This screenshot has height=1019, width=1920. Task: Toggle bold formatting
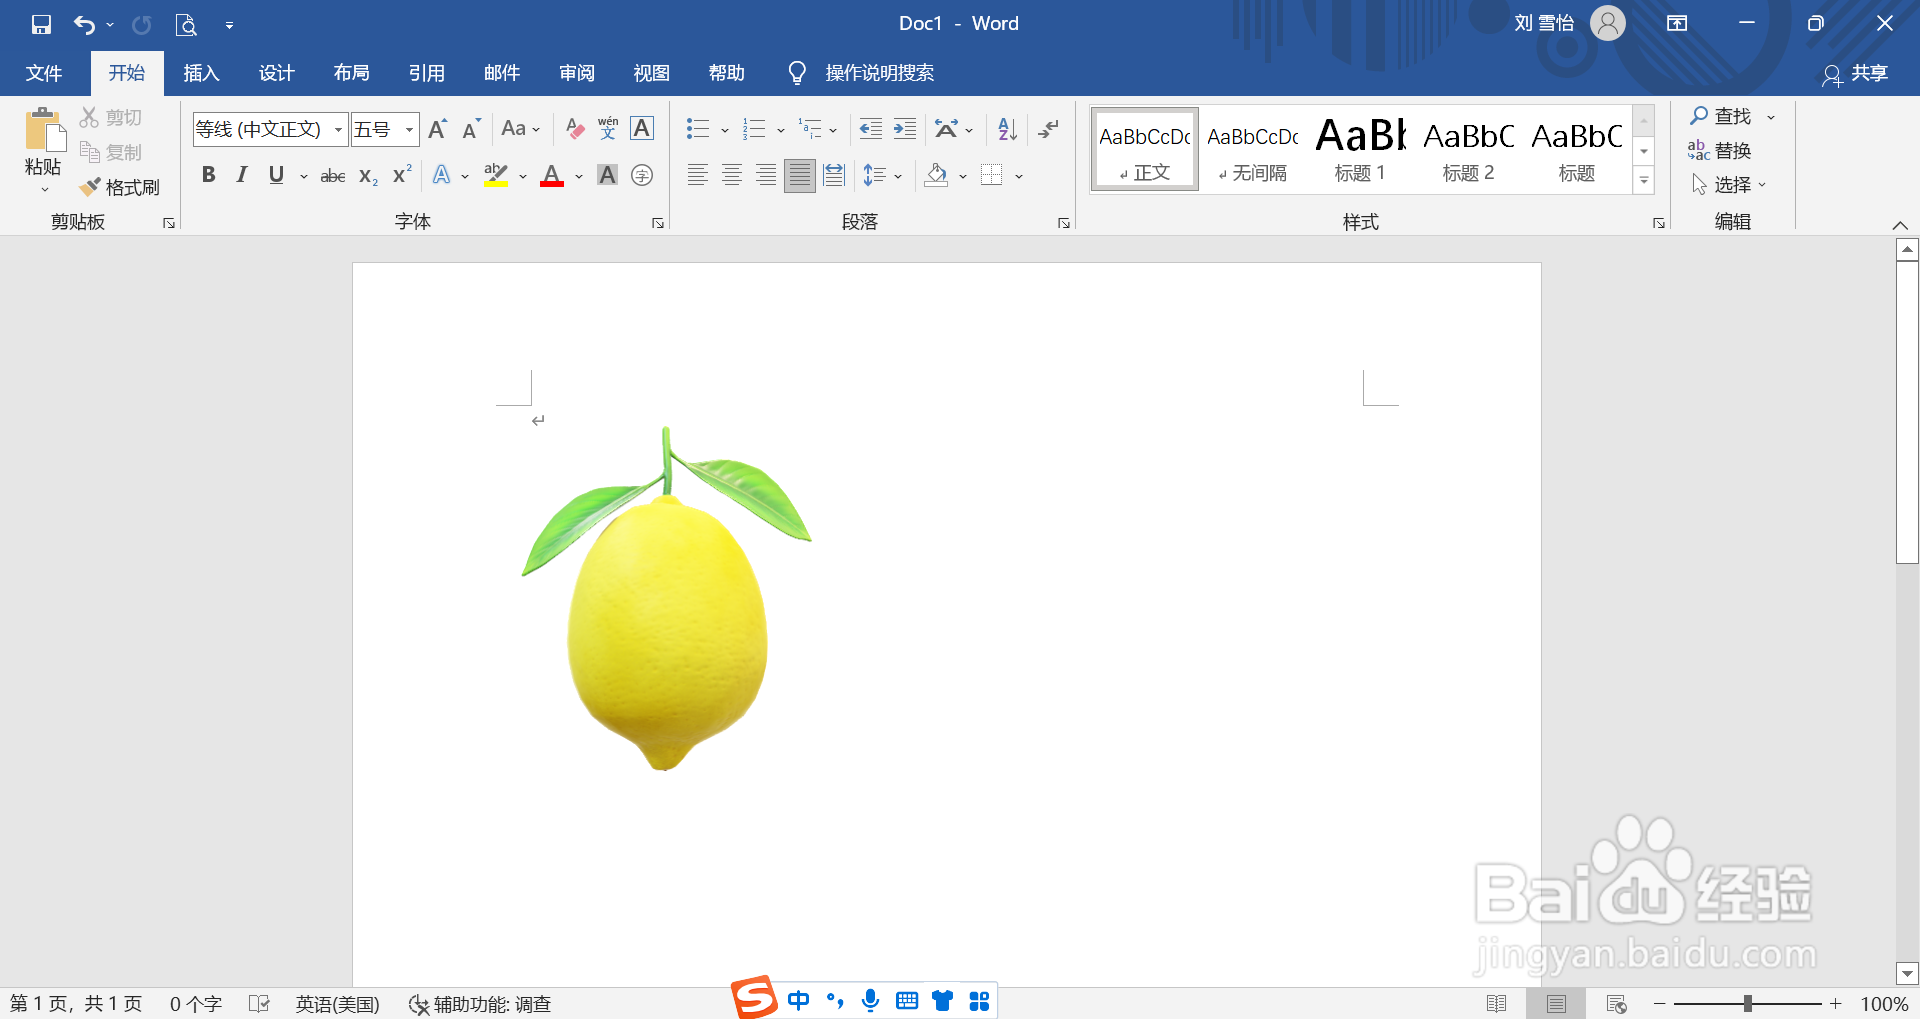pyautogui.click(x=208, y=175)
